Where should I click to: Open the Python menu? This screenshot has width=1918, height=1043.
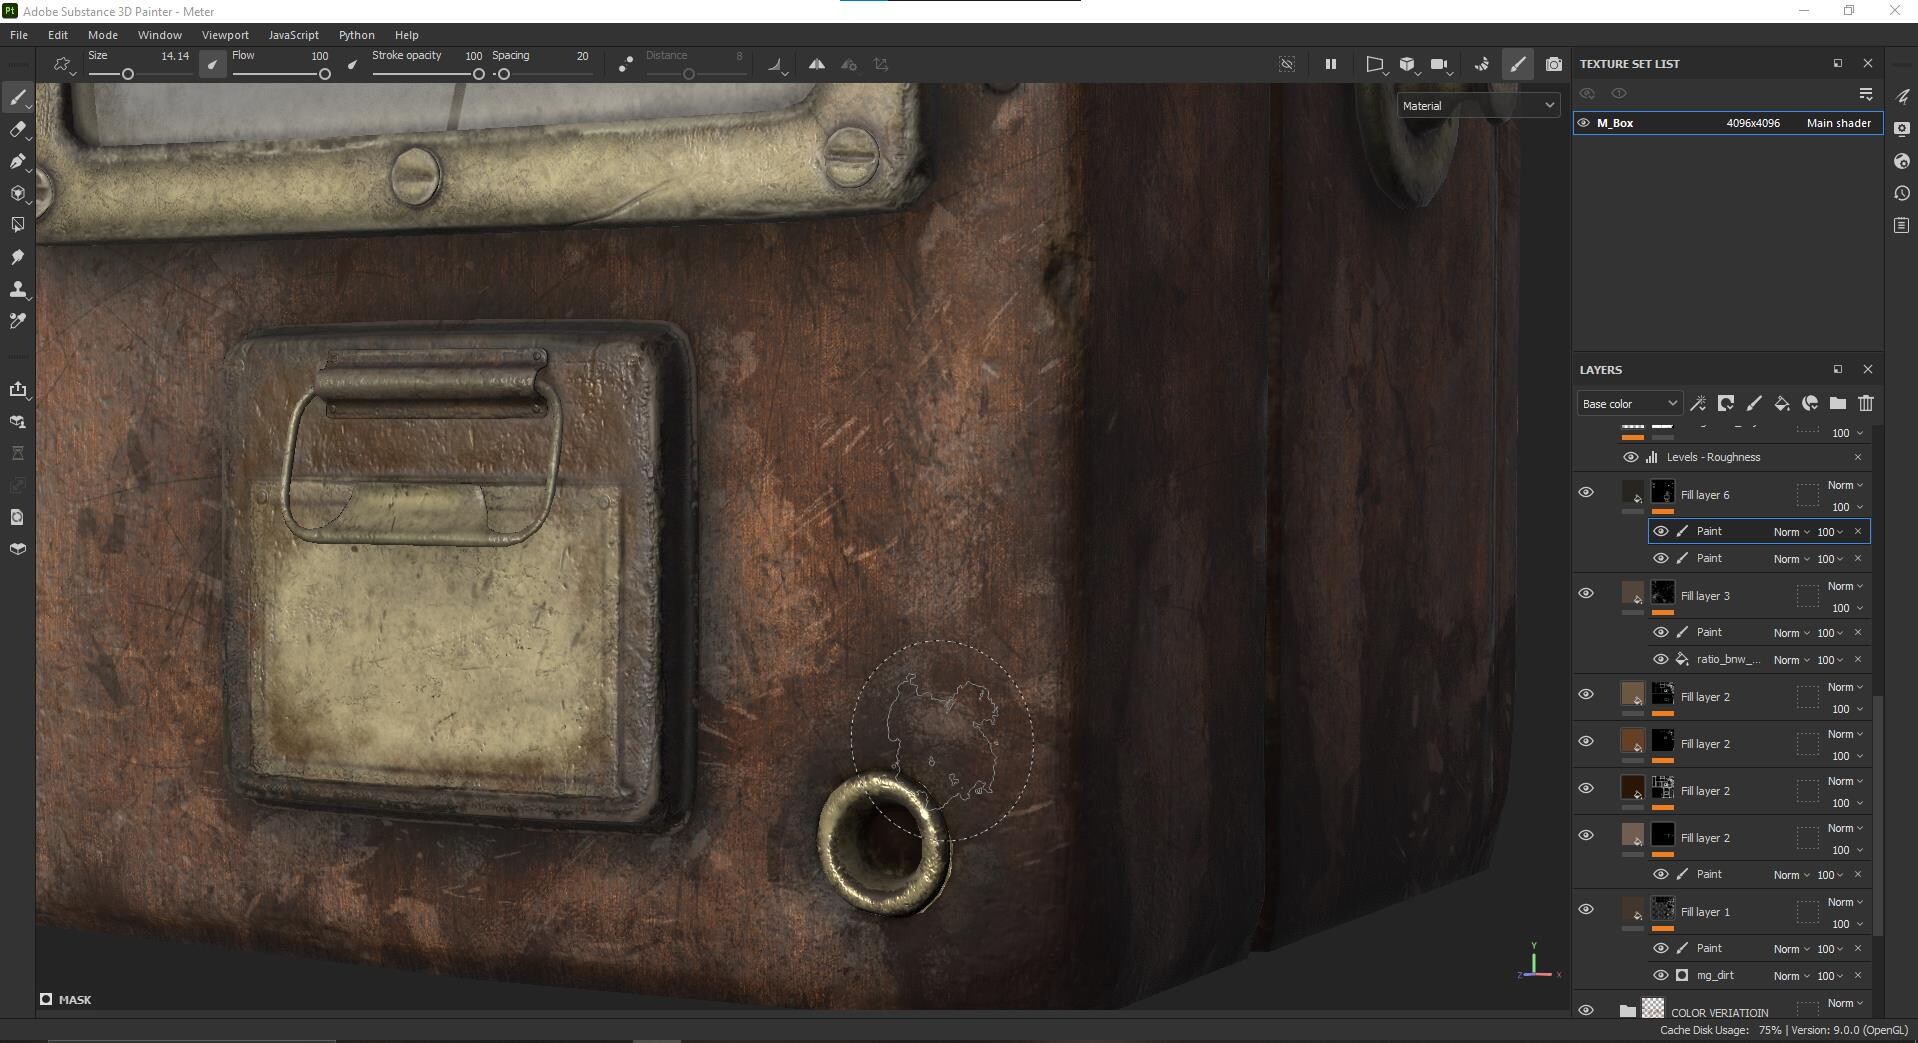[x=356, y=34]
